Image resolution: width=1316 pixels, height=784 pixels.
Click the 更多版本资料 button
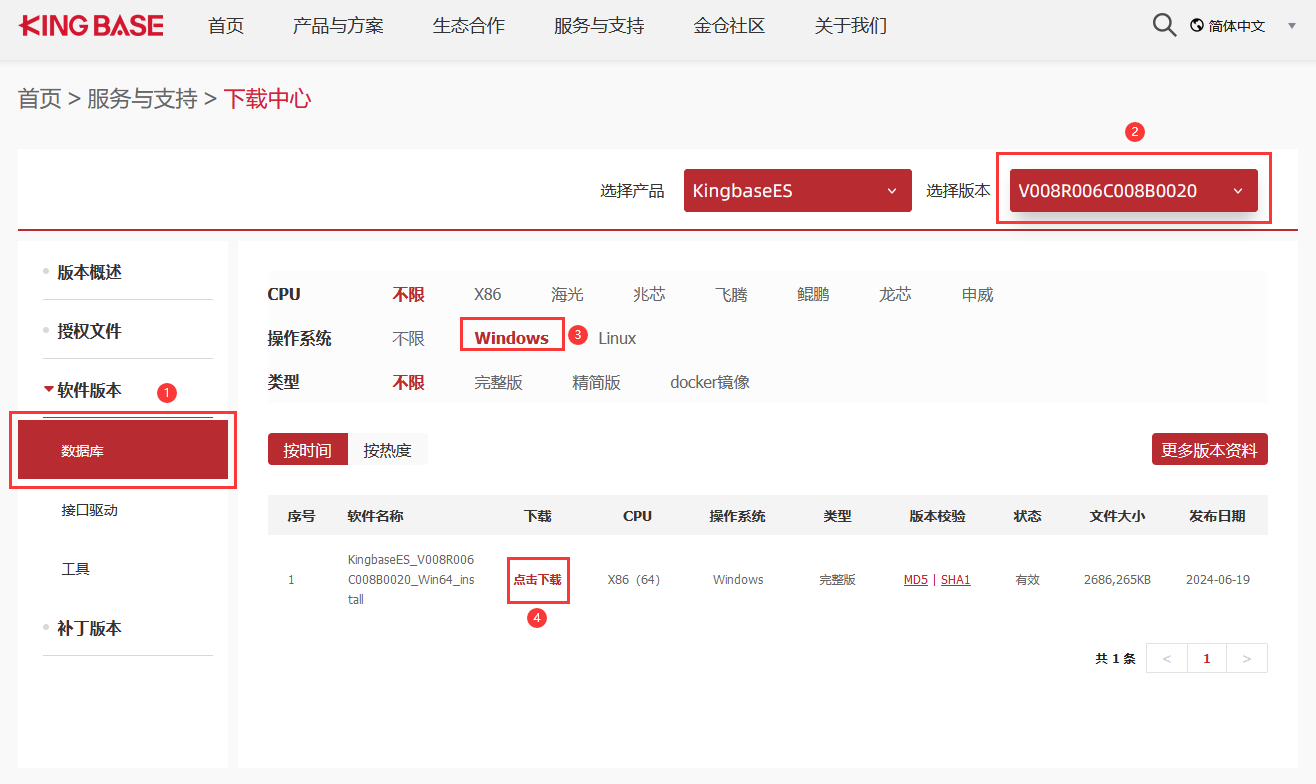click(1209, 450)
